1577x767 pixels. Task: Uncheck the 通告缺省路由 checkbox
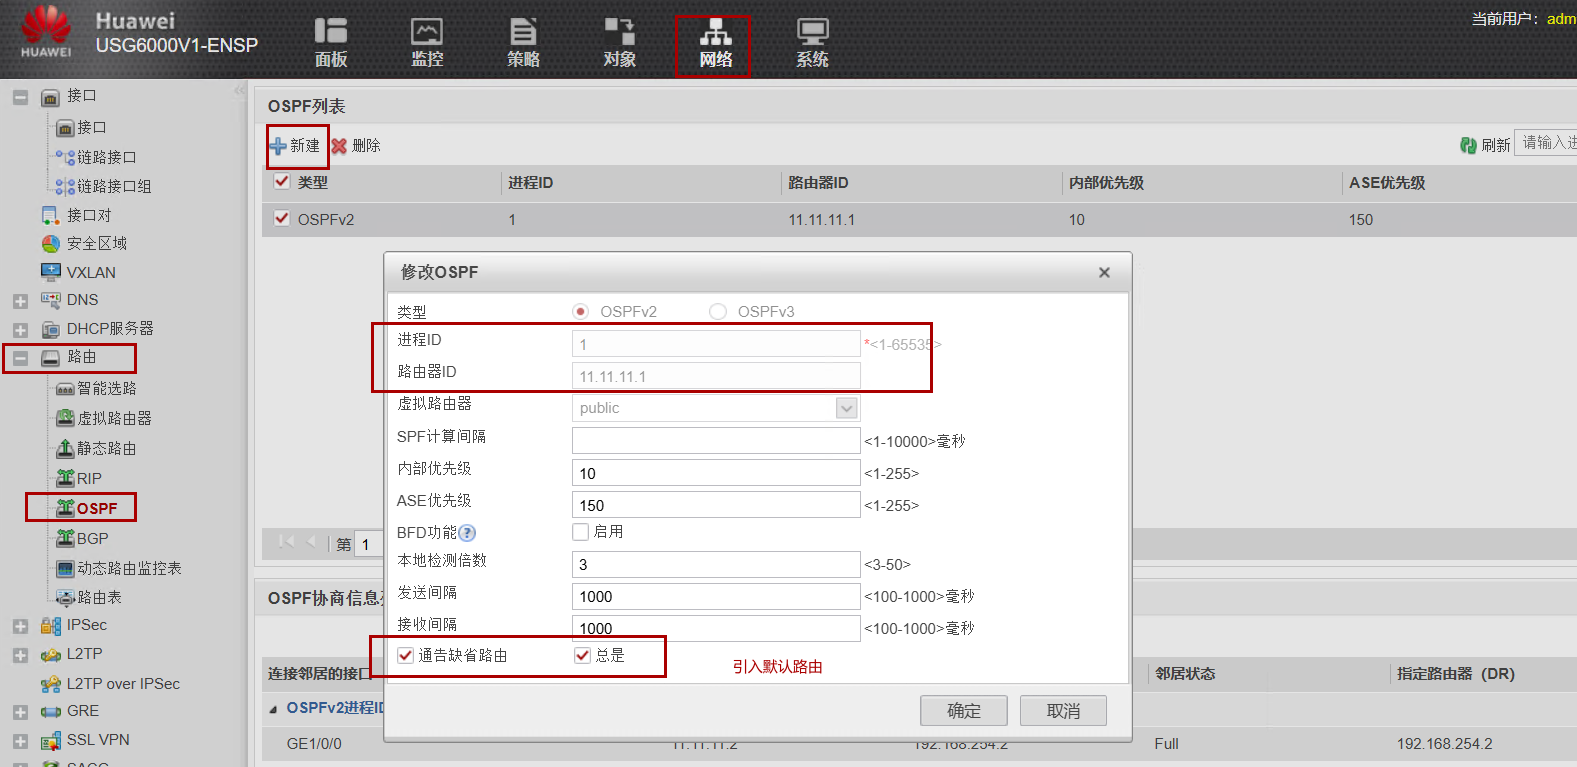406,656
